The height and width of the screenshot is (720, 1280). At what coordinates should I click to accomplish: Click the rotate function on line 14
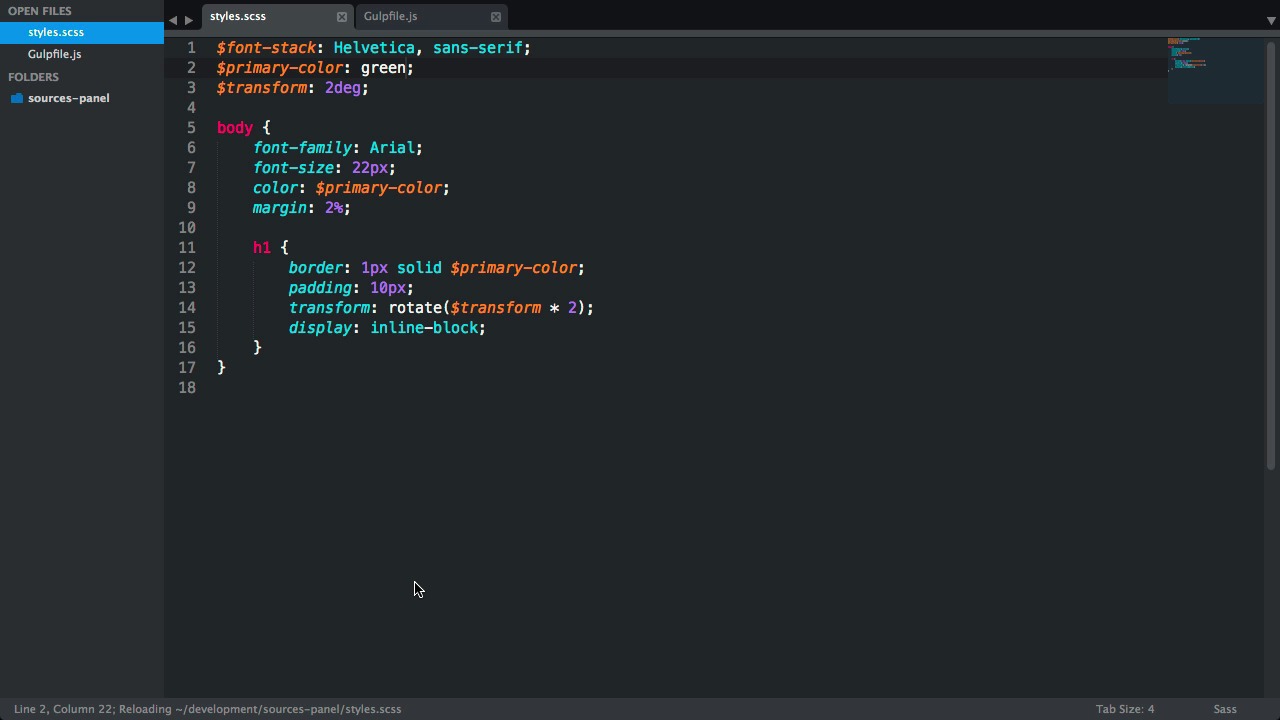415,308
